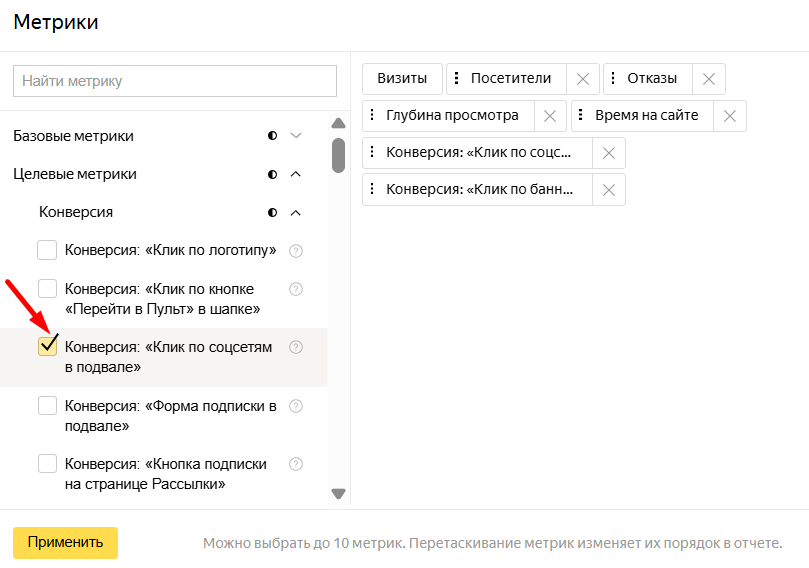Show help icon for «Клик по соцсетям в подвале»
Viewport: 809px width, 568px height.
(296, 347)
